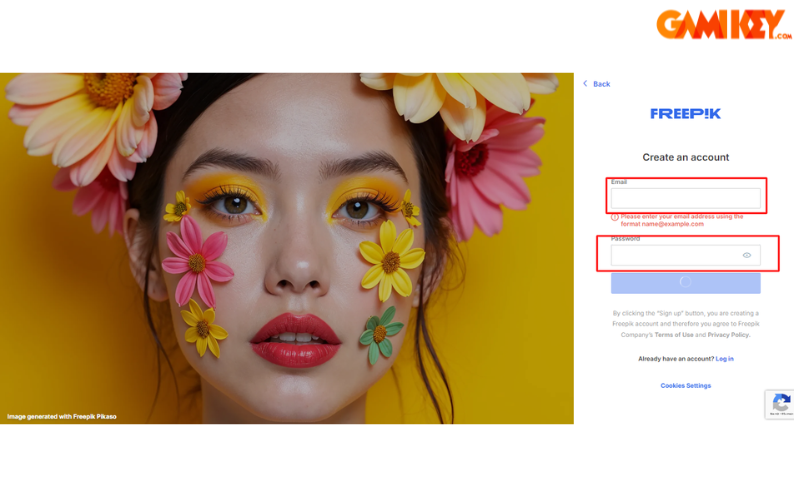Screen dimensions: 800x500
Task: Focus the Password input field
Action: click(x=685, y=255)
